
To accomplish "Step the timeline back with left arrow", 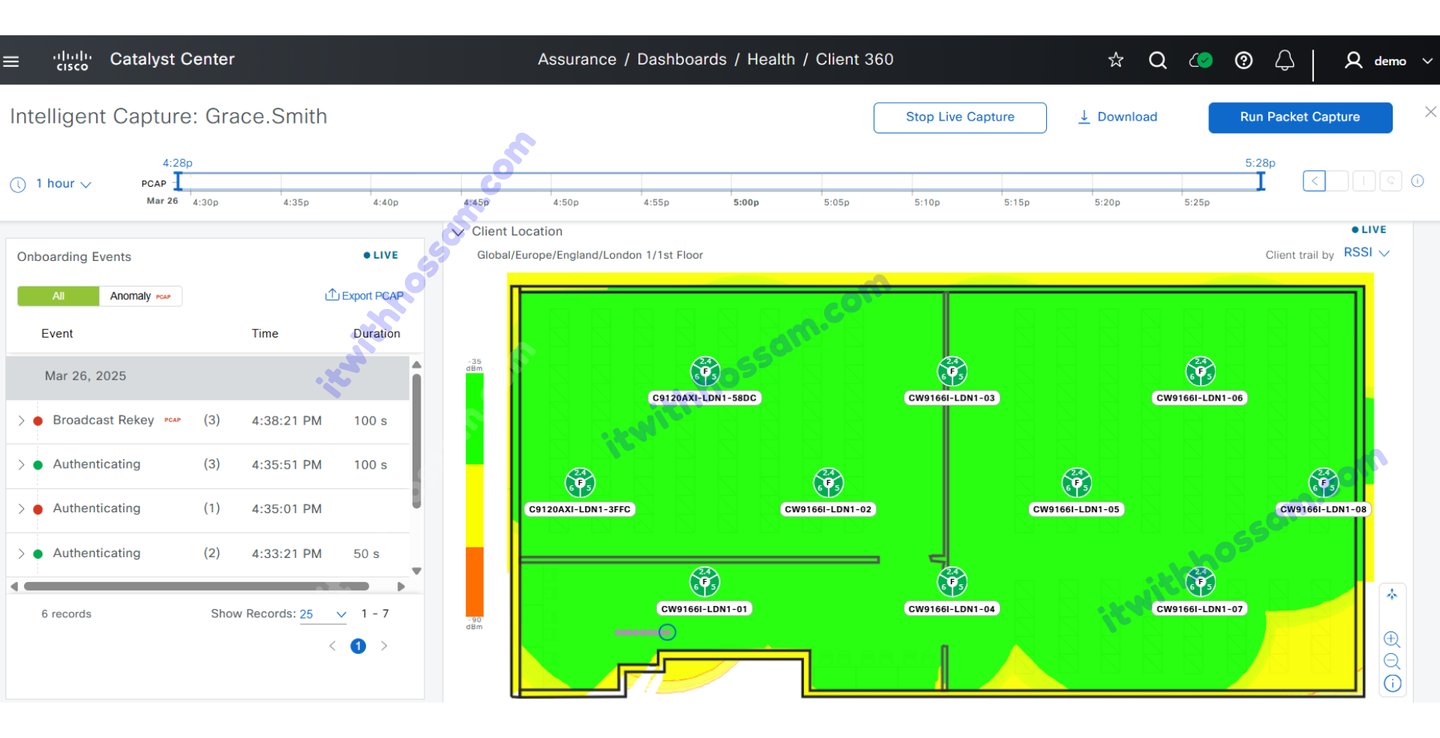I will pos(1314,181).
